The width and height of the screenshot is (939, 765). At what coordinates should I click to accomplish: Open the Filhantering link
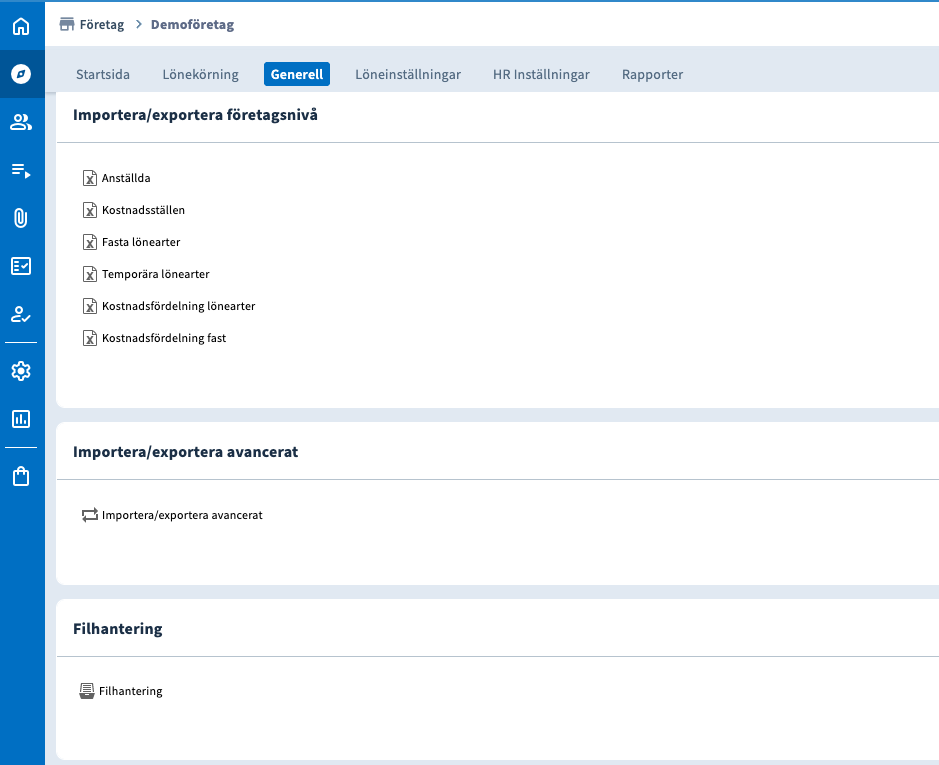tap(130, 691)
